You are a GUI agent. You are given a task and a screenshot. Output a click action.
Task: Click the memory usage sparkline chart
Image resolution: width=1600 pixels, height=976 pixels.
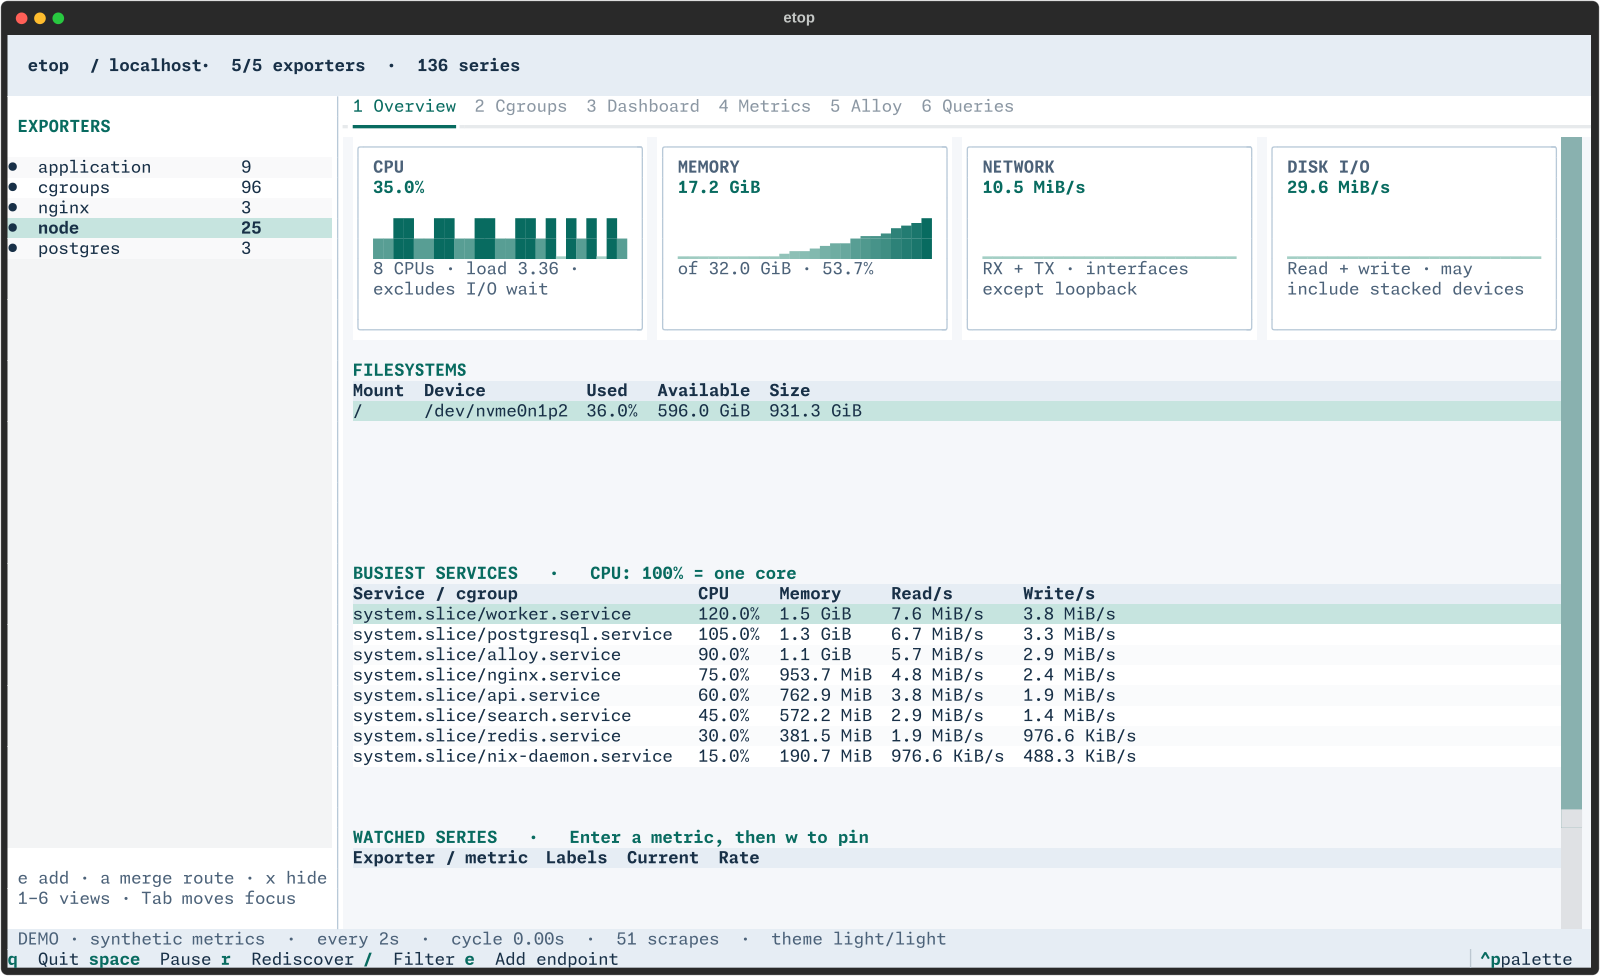click(805, 238)
